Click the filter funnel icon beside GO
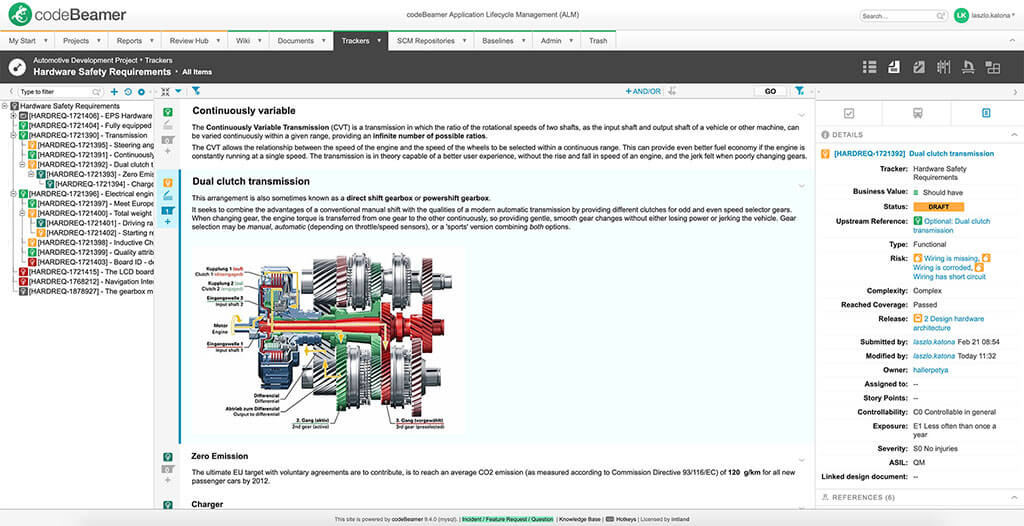Viewport: 1024px width, 526px height. (x=799, y=91)
